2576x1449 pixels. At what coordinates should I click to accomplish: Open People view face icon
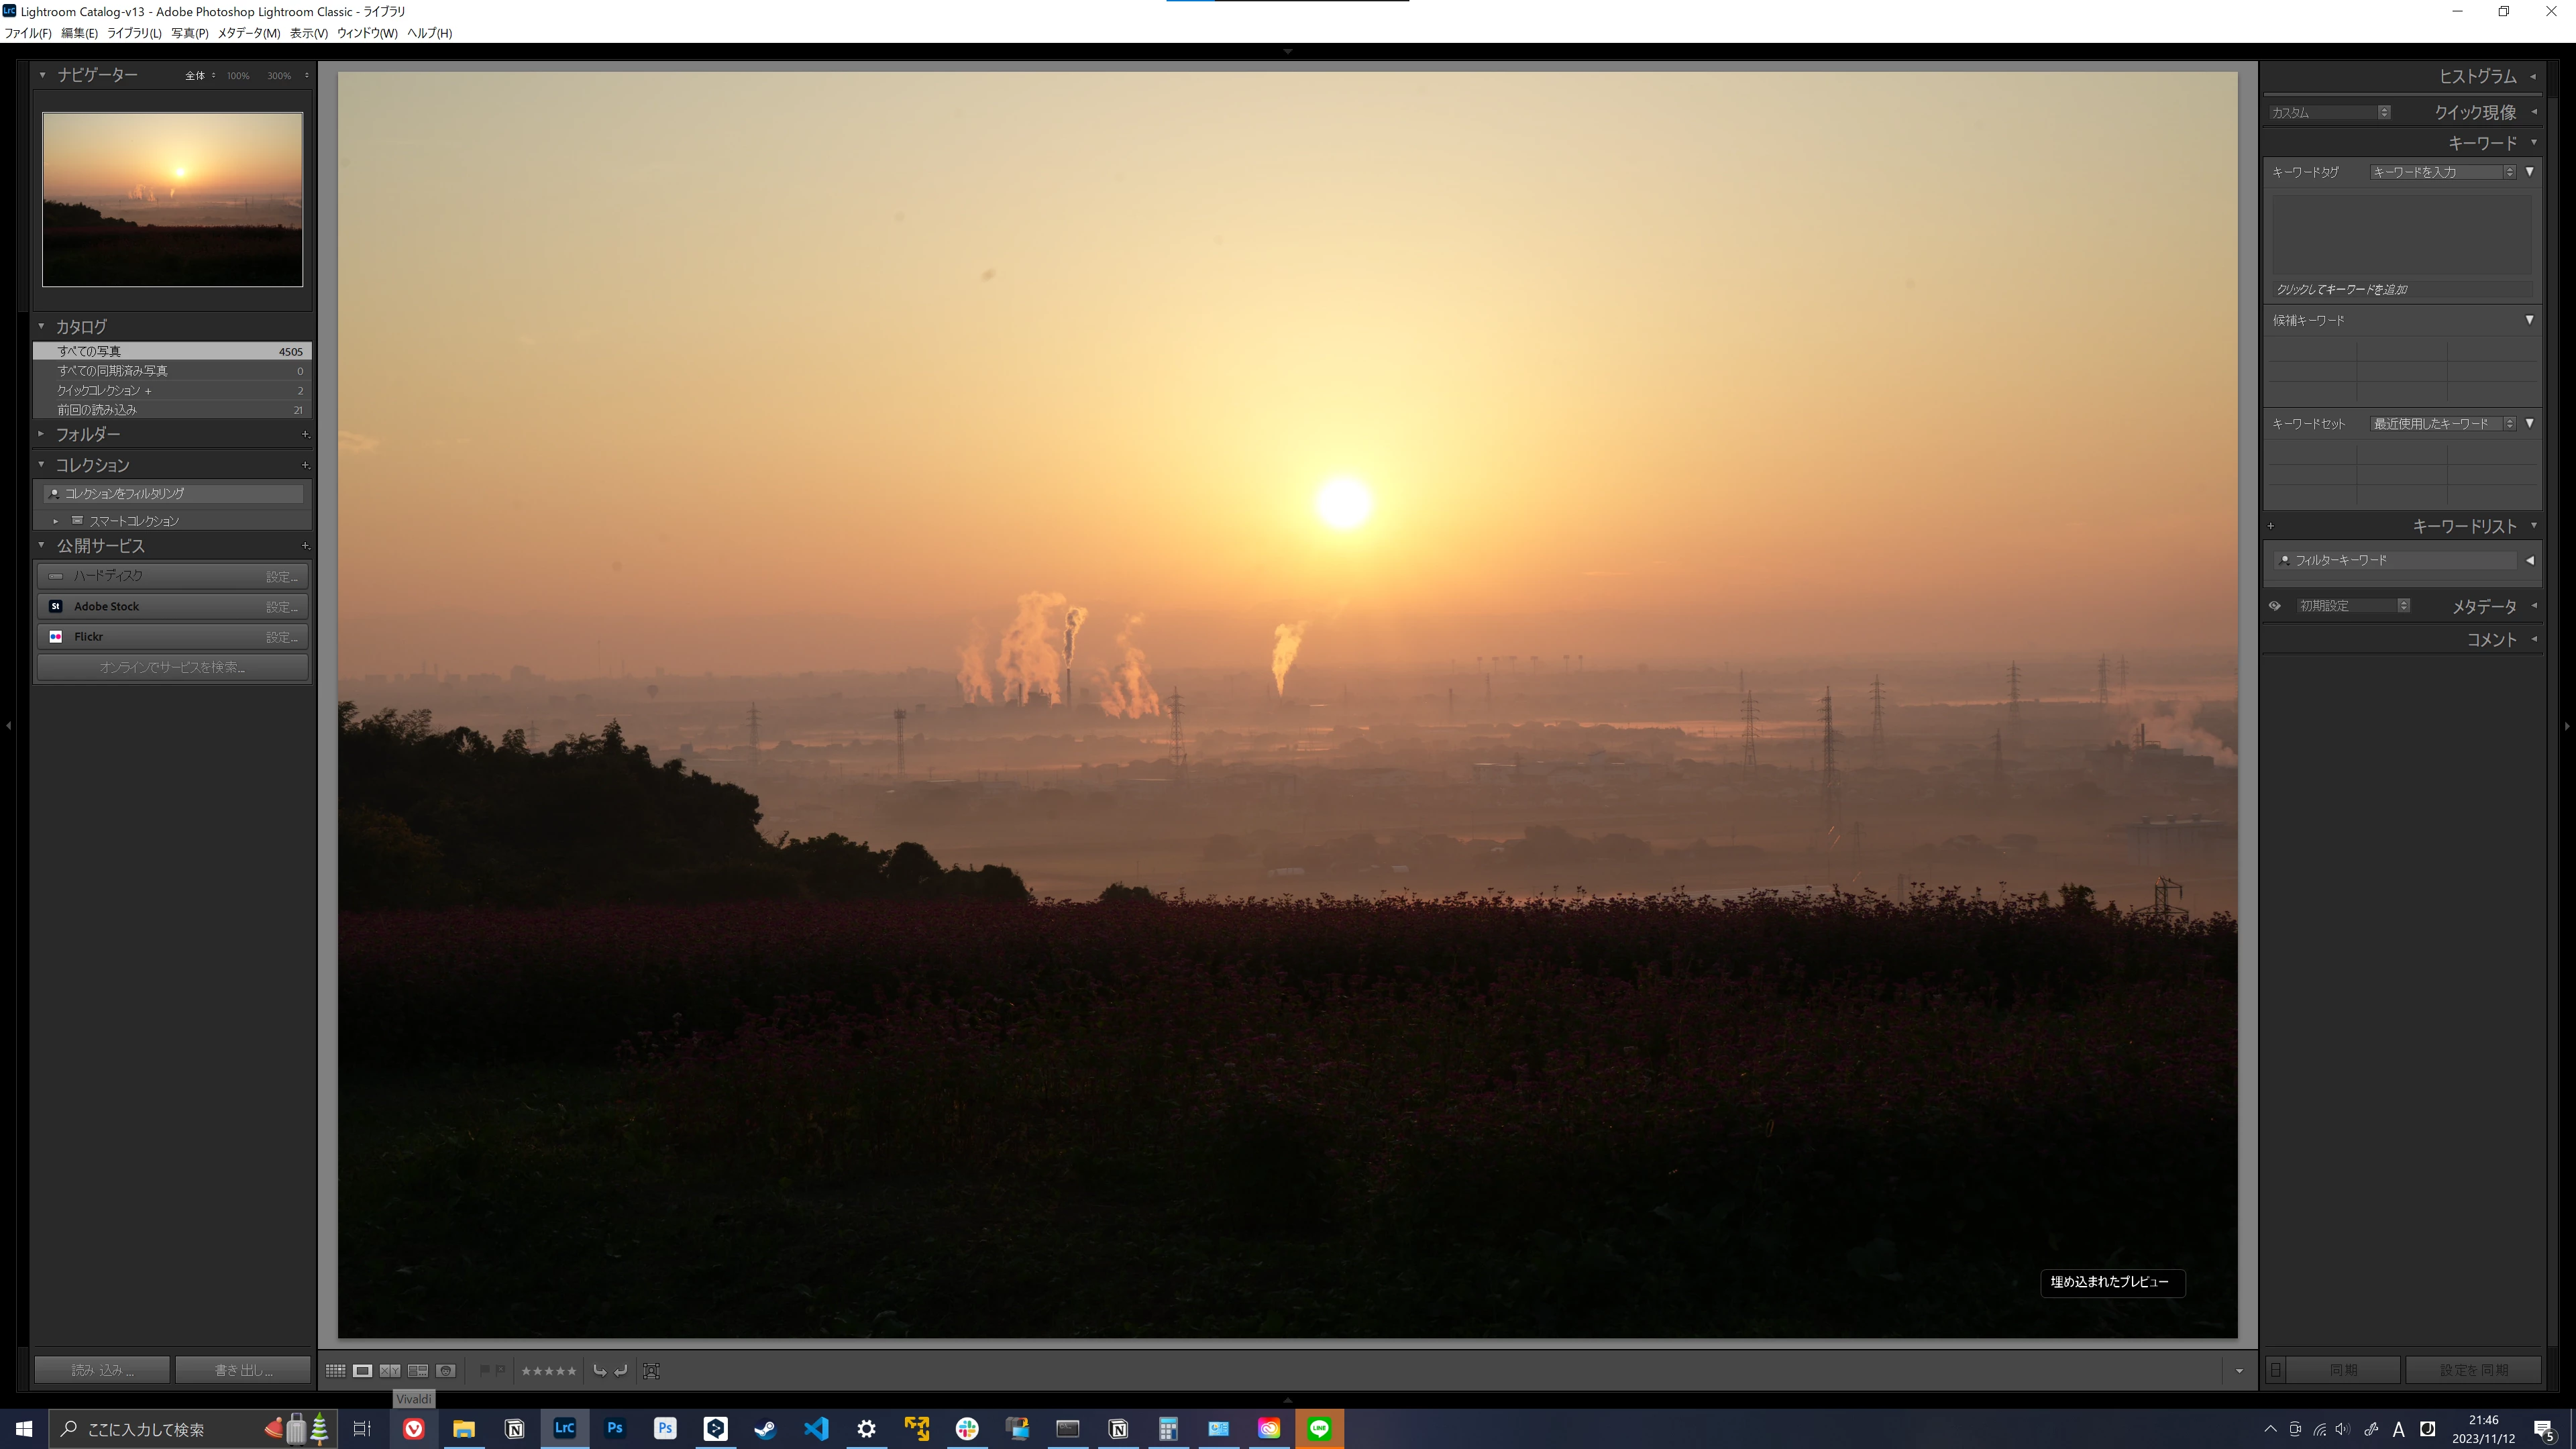[446, 1370]
